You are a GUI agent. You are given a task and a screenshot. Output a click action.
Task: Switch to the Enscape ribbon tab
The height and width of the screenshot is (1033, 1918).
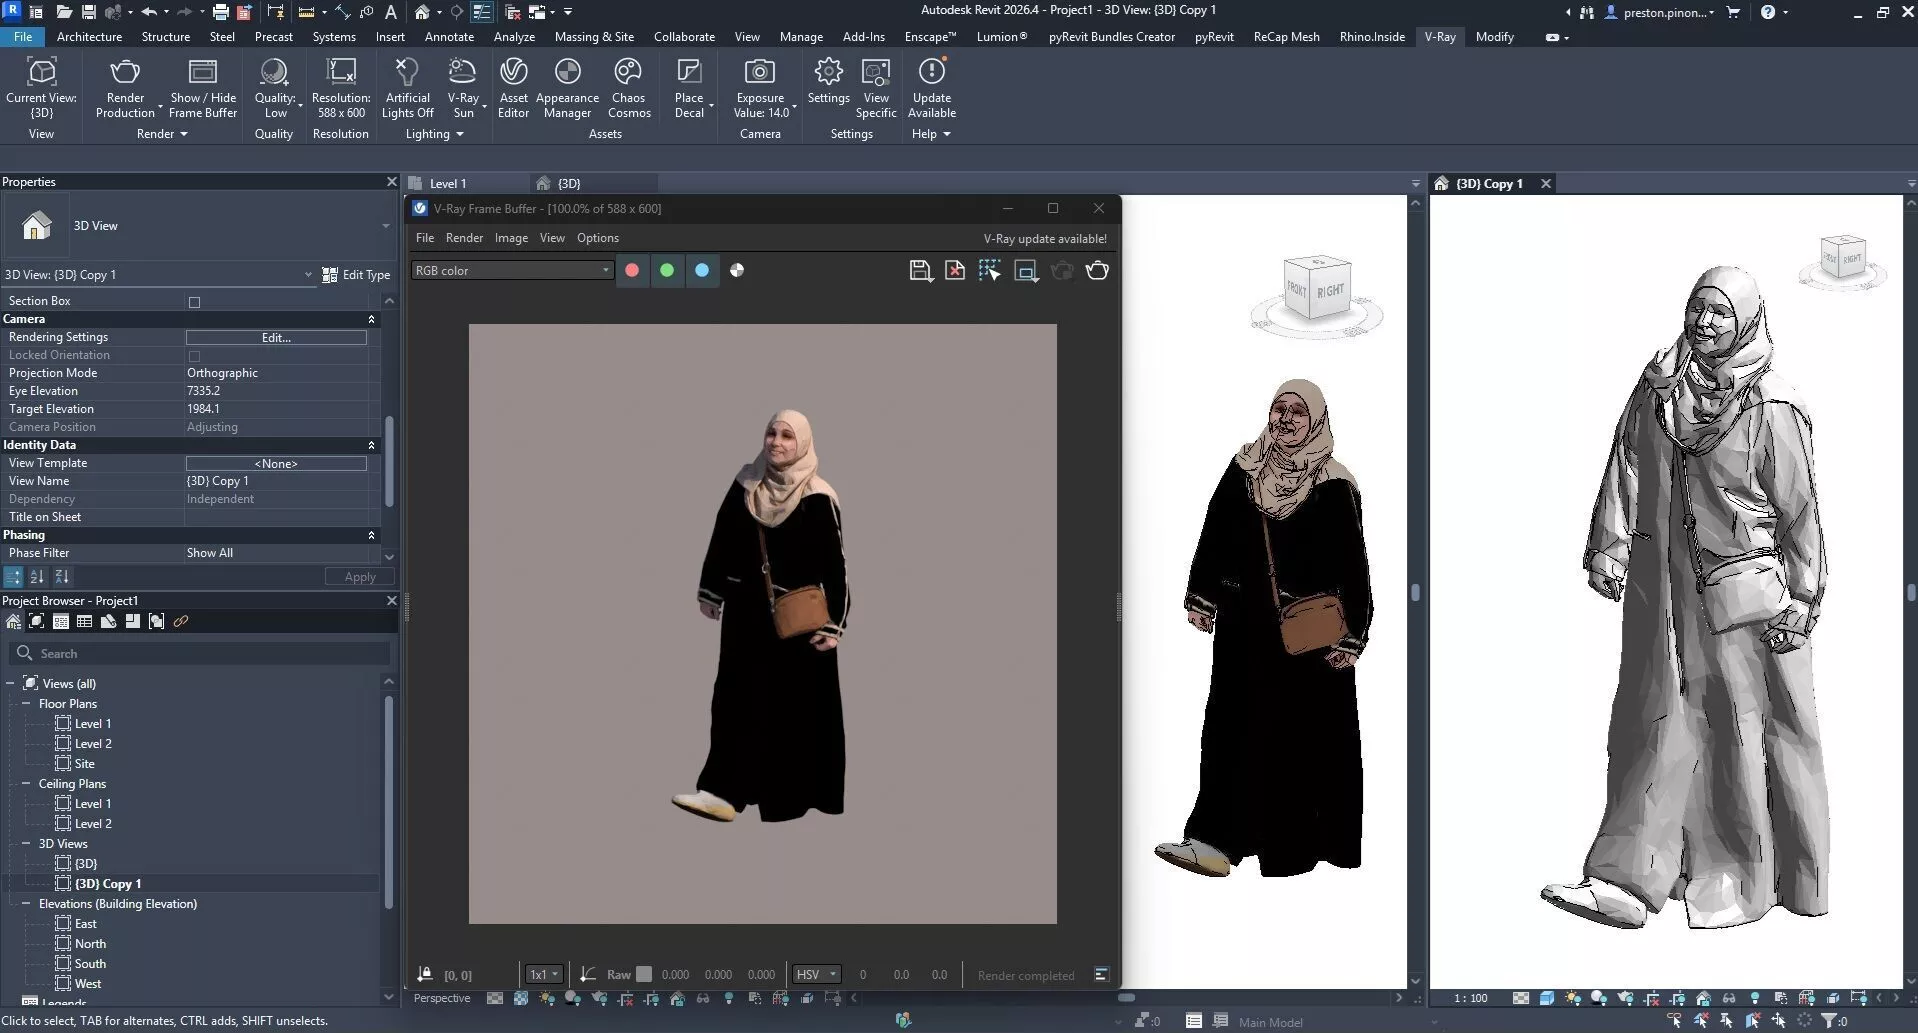coord(930,37)
